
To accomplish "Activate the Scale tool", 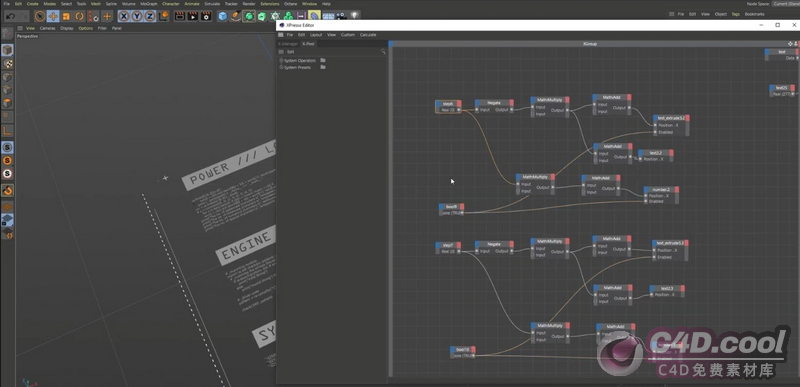I will (x=66, y=16).
